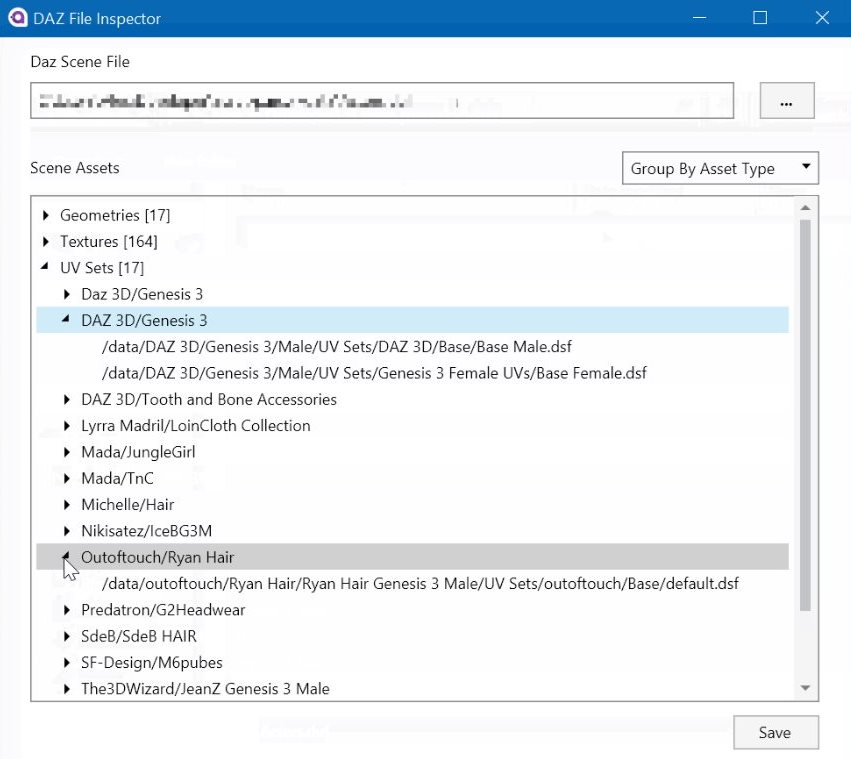Minimize the DAZ File Inspector window
Image resolution: width=851 pixels, height=759 pixels.
click(700, 18)
